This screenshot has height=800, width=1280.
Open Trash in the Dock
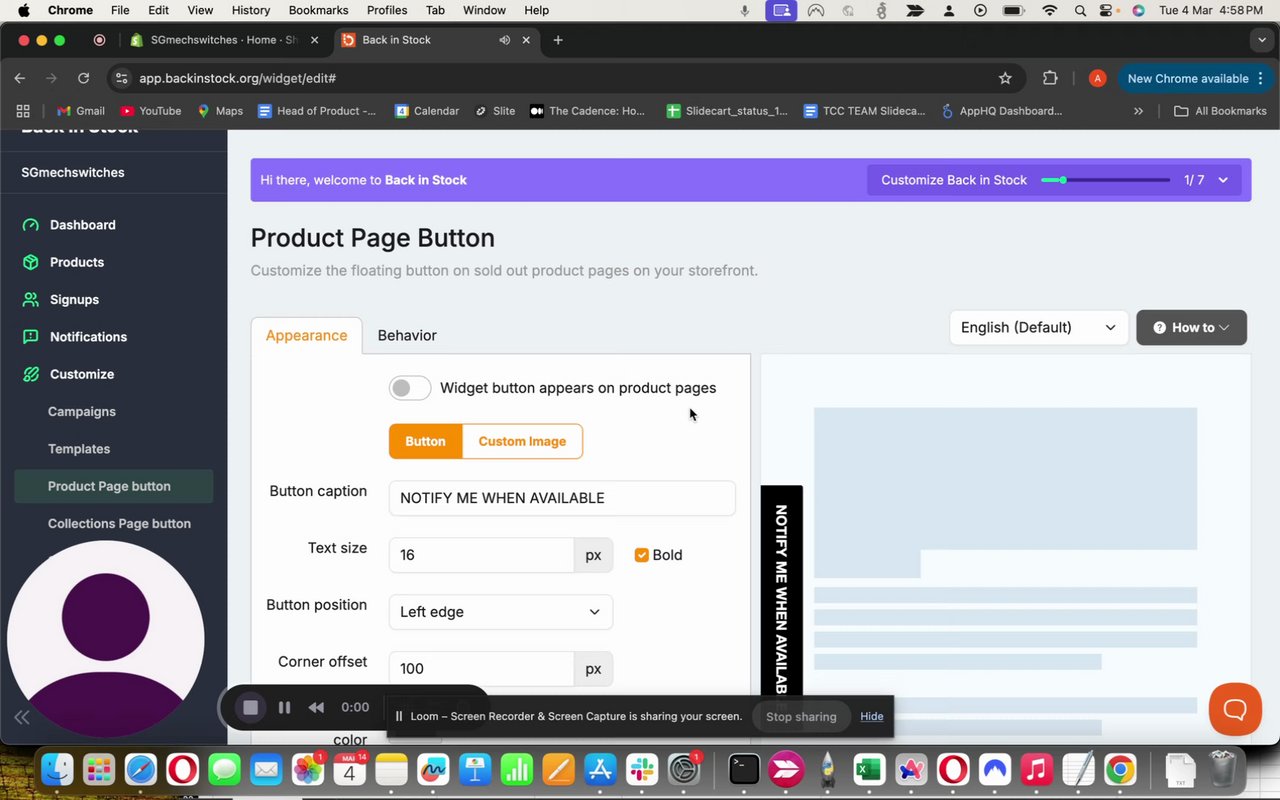(1222, 769)
